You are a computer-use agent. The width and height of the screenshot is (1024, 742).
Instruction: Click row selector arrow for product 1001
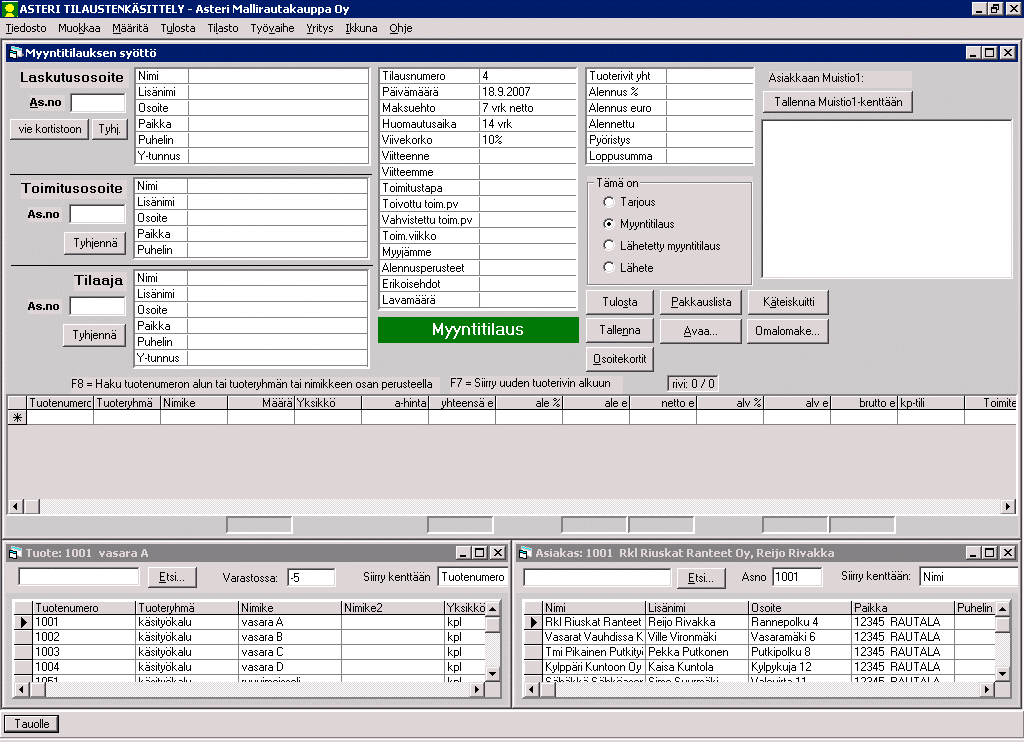pyautogui.click(x=24, y=622)
